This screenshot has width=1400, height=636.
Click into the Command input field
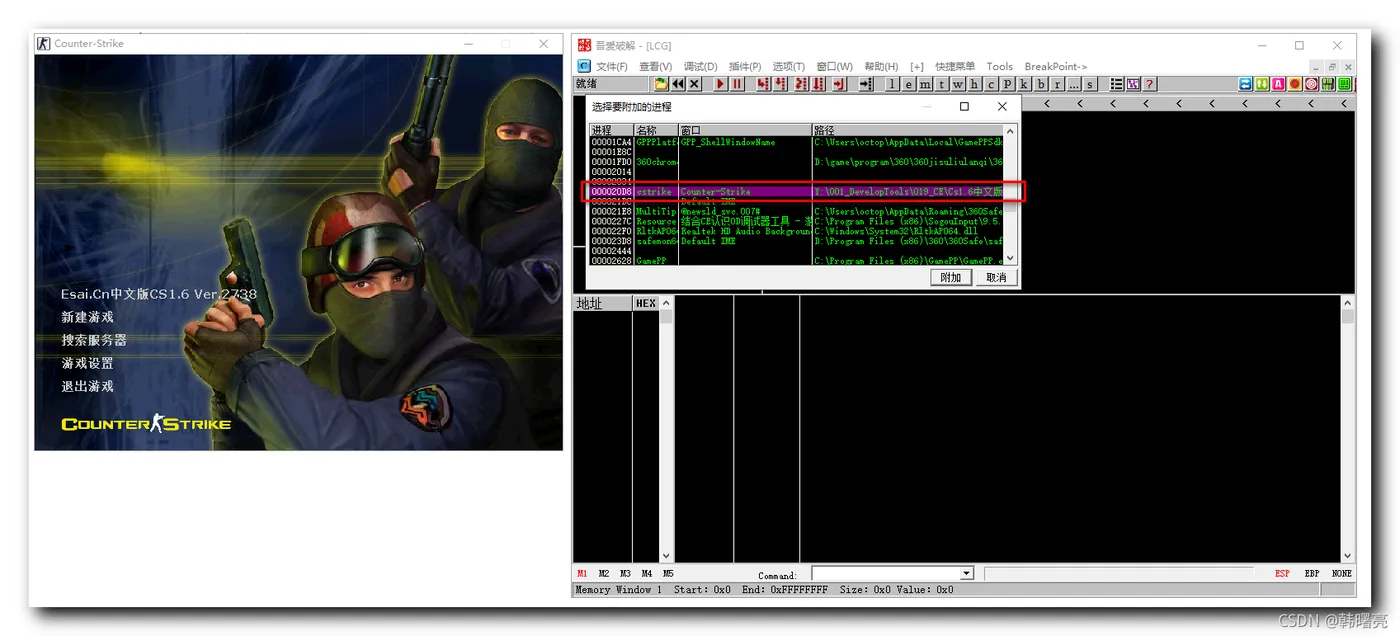(x=885, y=573)
